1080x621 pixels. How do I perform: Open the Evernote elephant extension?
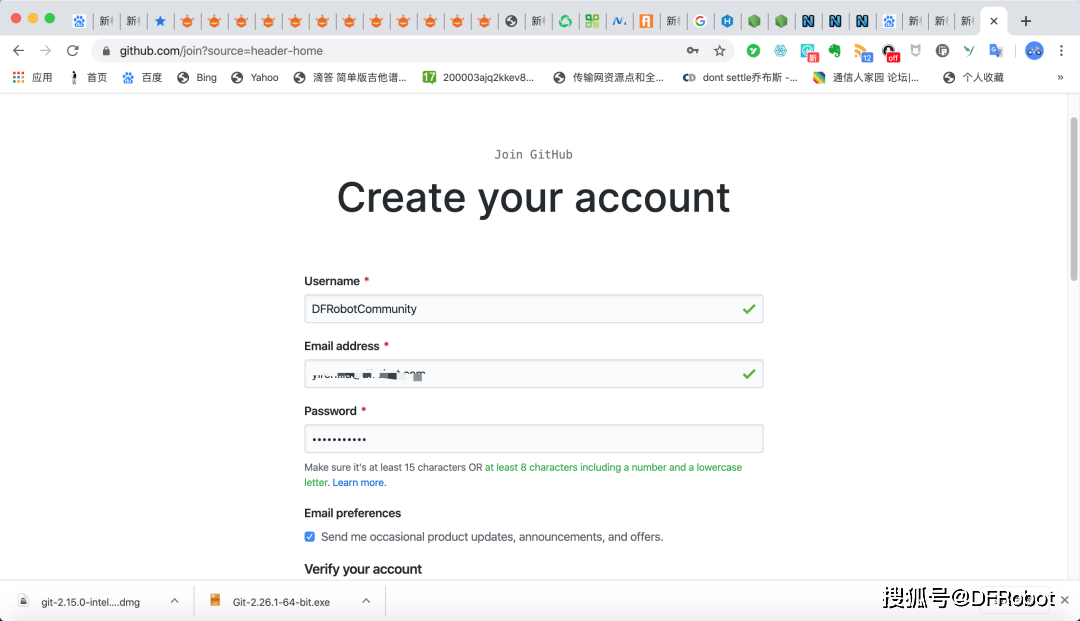[x=835, y=50]
